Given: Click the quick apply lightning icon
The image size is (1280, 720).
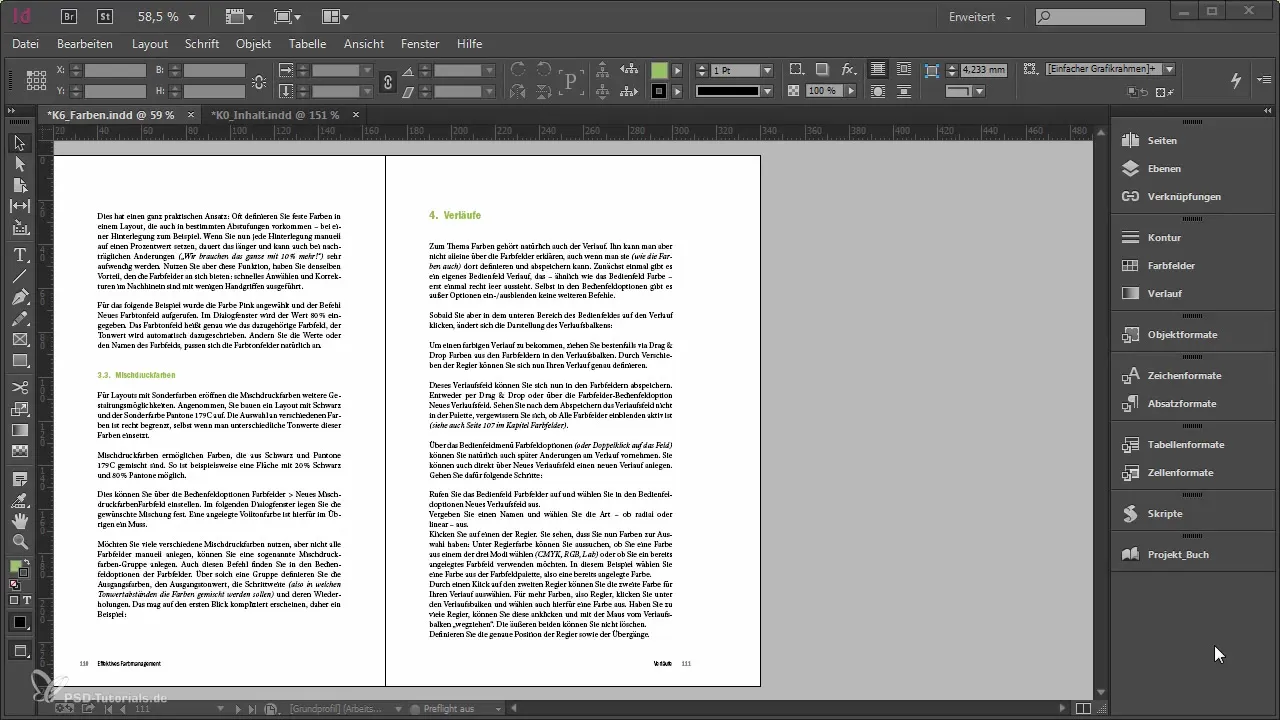Looking at the screenshot, I should [x=1236, y=80].
